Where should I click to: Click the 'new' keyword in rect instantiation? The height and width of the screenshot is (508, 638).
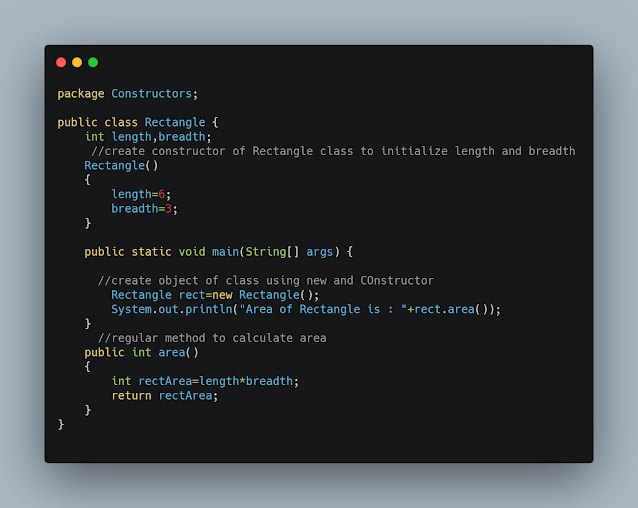tap(222, 295)
